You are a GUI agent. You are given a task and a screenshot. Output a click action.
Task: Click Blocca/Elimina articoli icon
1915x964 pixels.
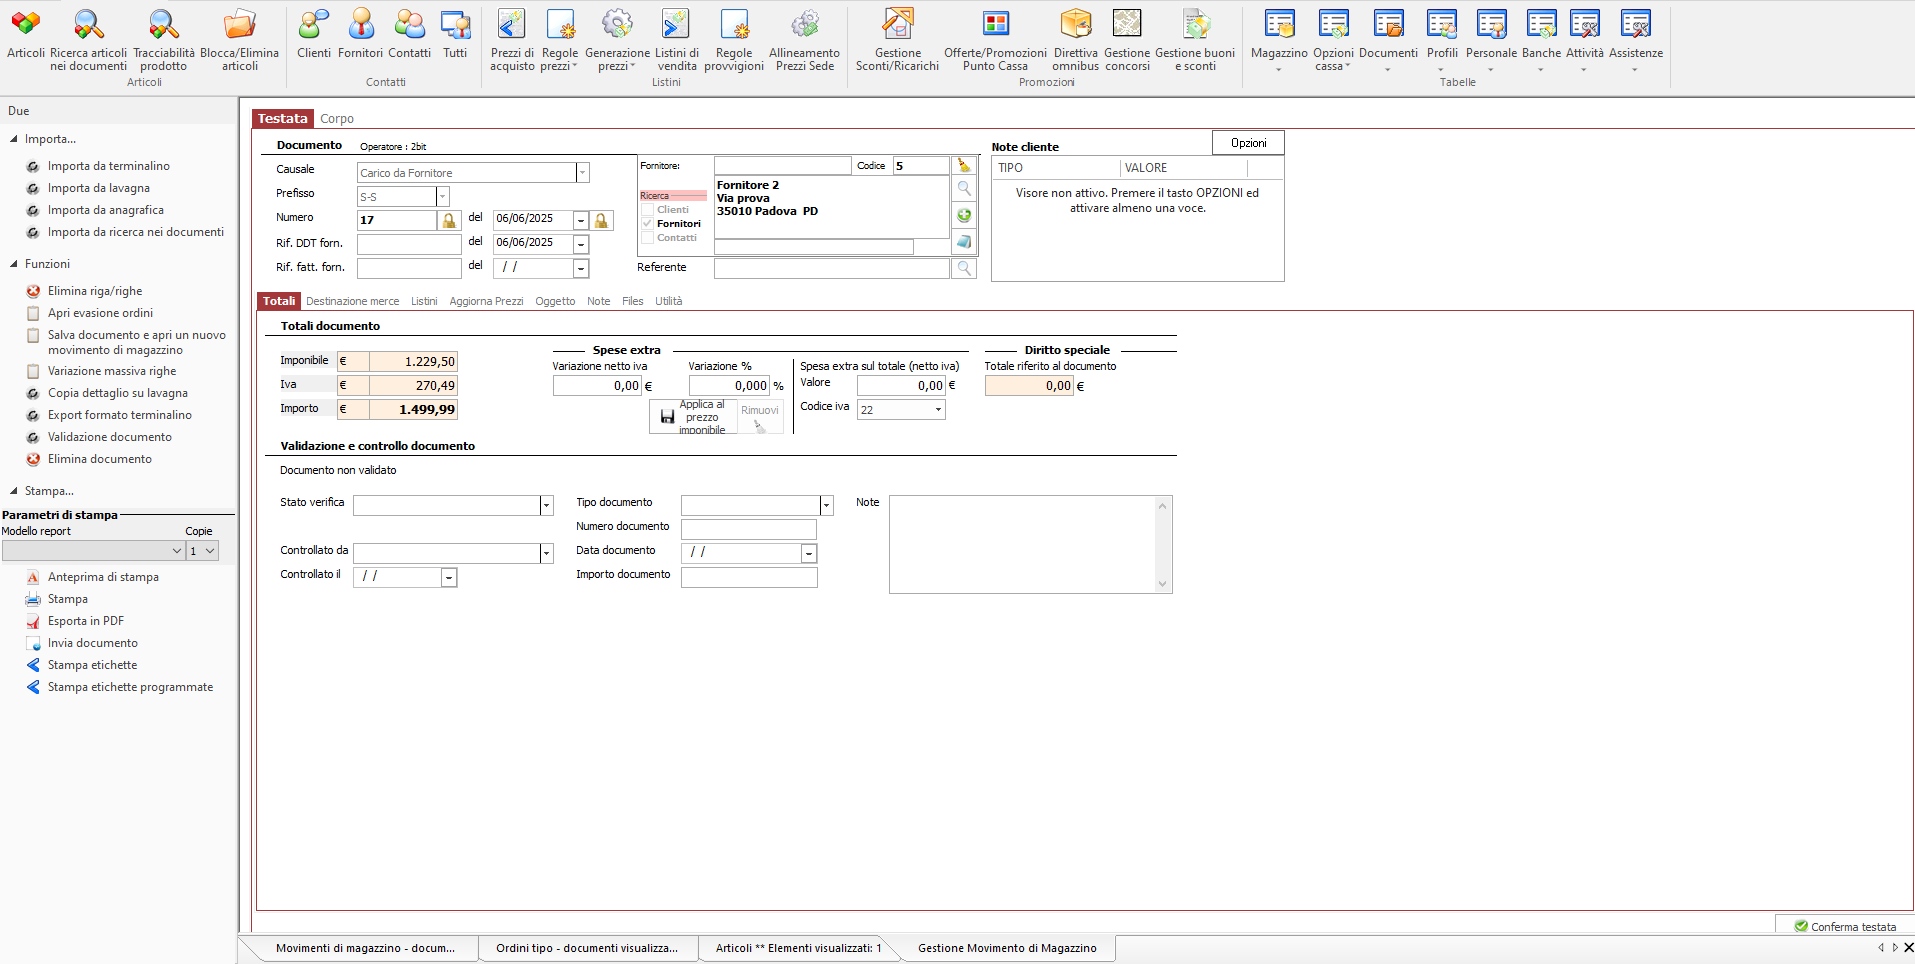(239, 40)
